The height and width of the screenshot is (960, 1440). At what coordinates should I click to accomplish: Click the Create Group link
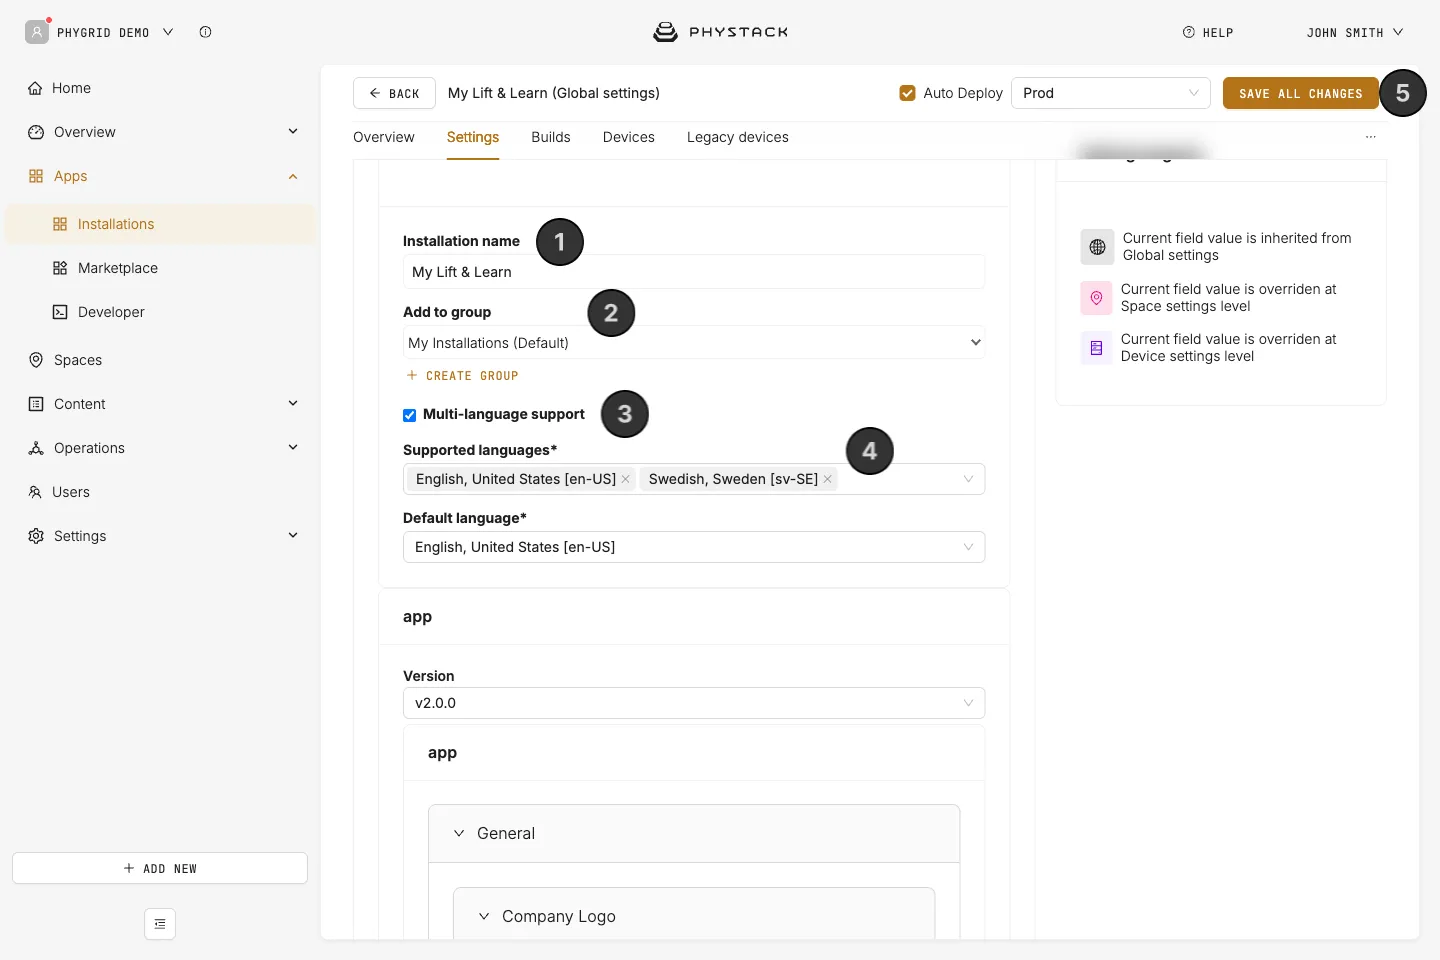point(462,376)
